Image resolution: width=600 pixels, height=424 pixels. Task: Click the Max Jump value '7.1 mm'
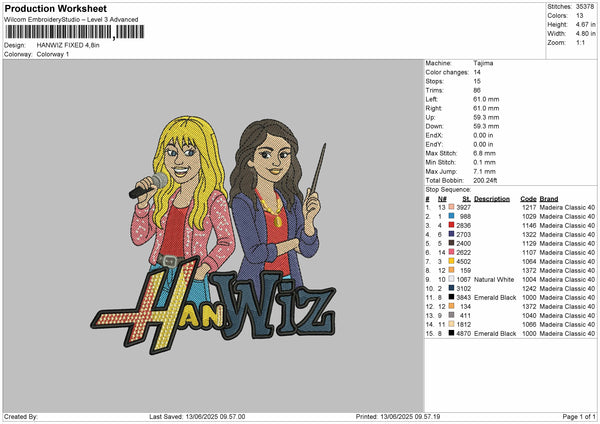click(x=484, y=171)
